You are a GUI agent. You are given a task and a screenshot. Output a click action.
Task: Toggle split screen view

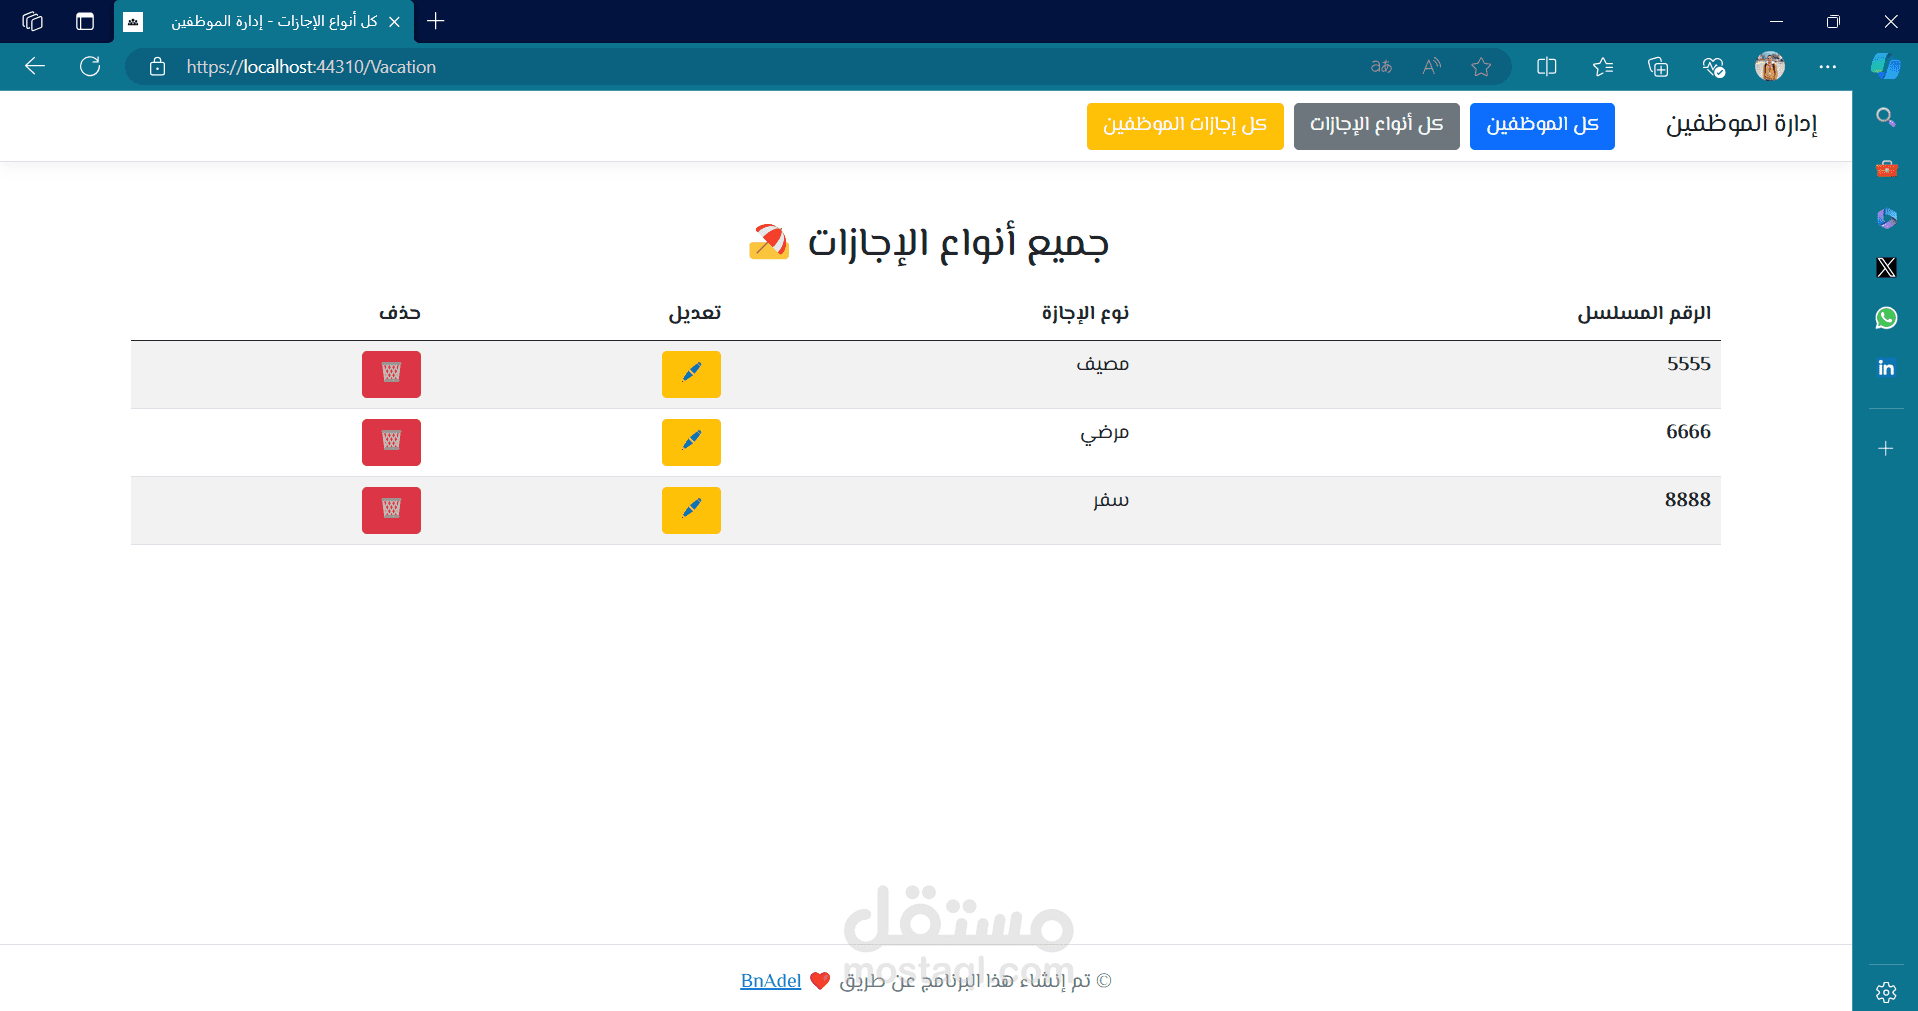pos(1547,67)
